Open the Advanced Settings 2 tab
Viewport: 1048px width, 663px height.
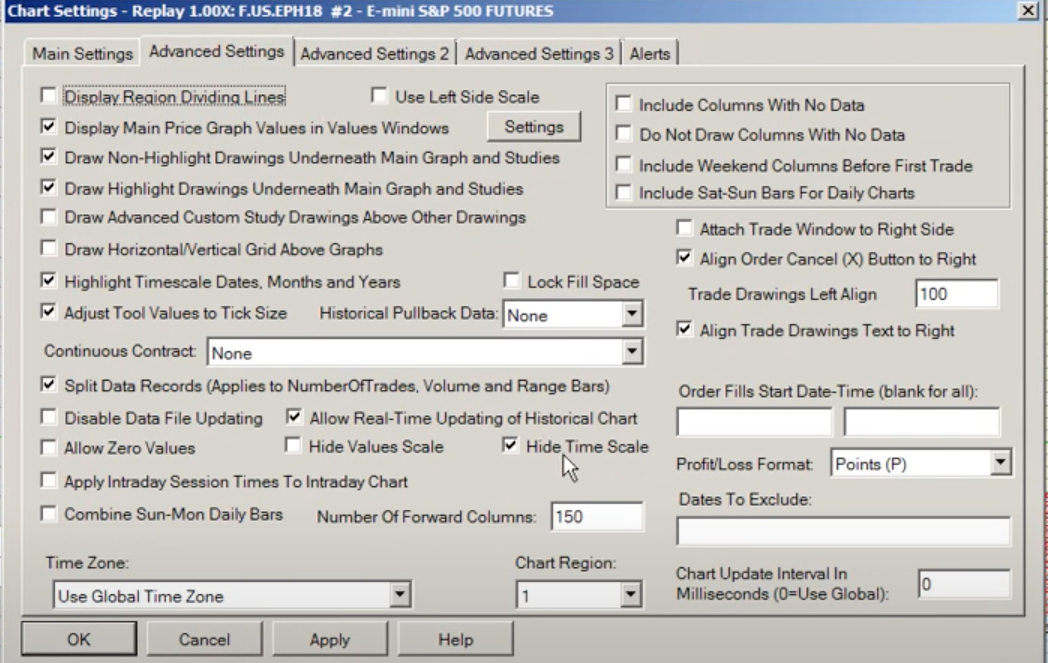(374, 53)
